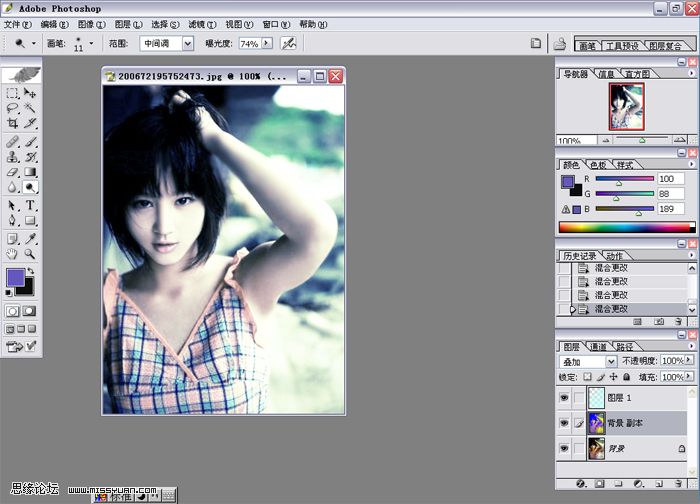700x504 pixels.
Task: Select the Pen tool
Action: pyautogui.click(x=12, y=221)
